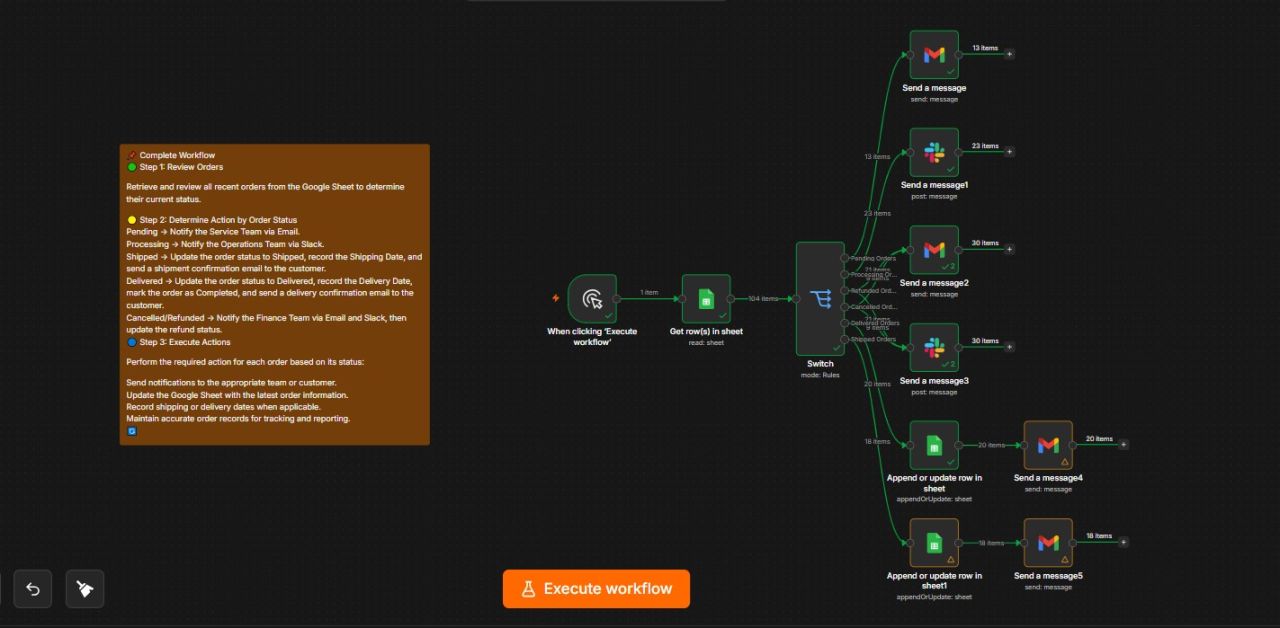Screen dimensions: 1280x628
Task: Add node after 'Send a message4' plus
Action: (x=1123, y=445)
